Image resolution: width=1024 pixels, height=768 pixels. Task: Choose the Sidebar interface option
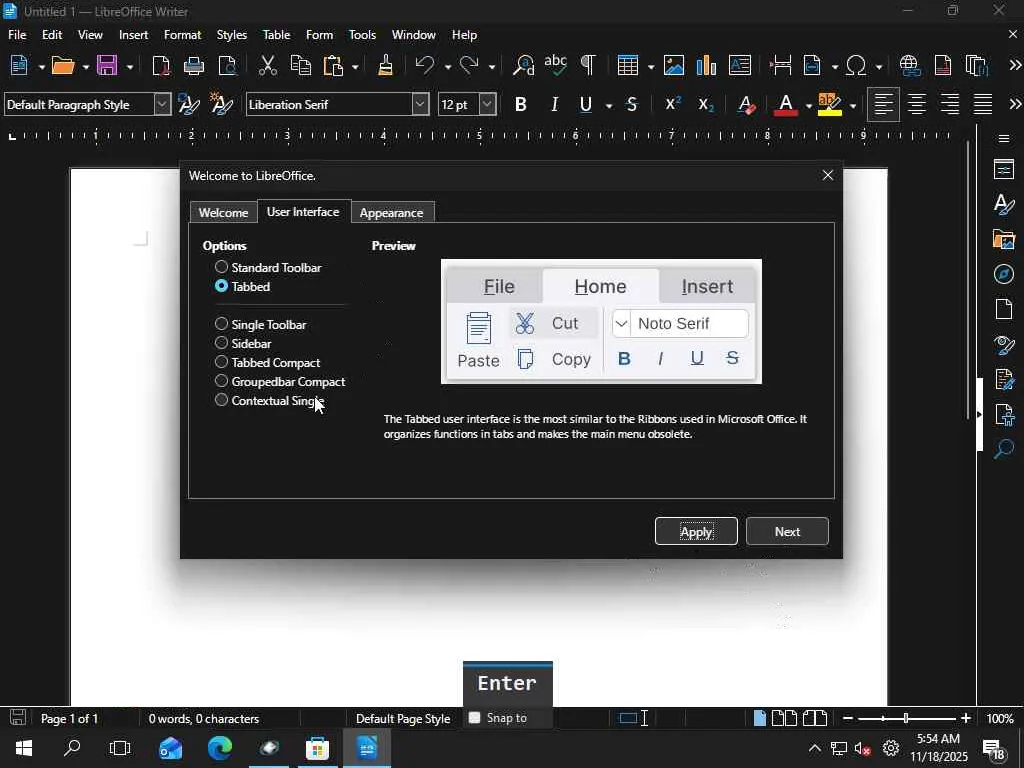click(x=243, y=344)
